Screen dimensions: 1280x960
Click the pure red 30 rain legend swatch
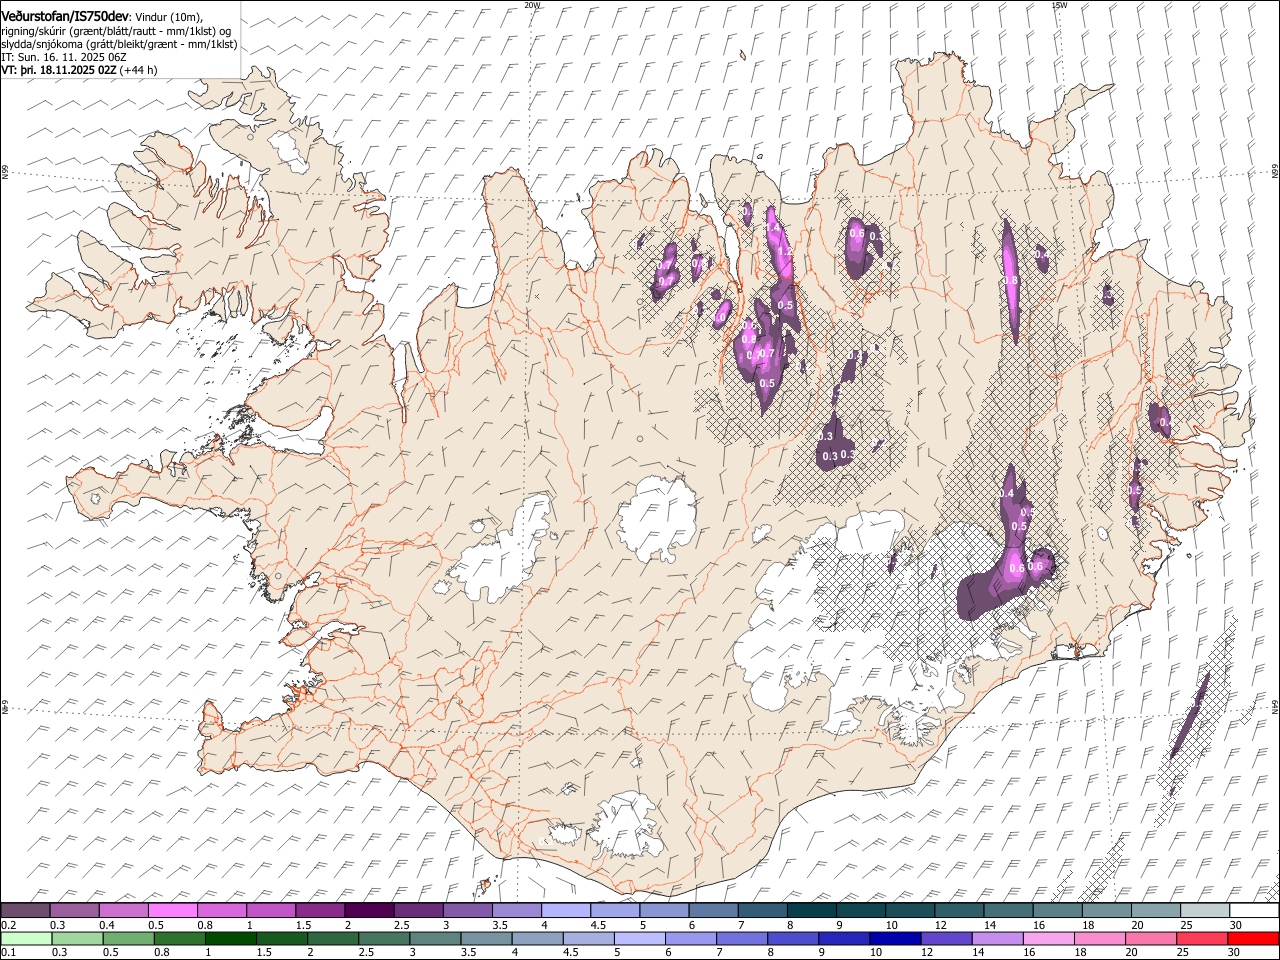tap(1253, 939)
